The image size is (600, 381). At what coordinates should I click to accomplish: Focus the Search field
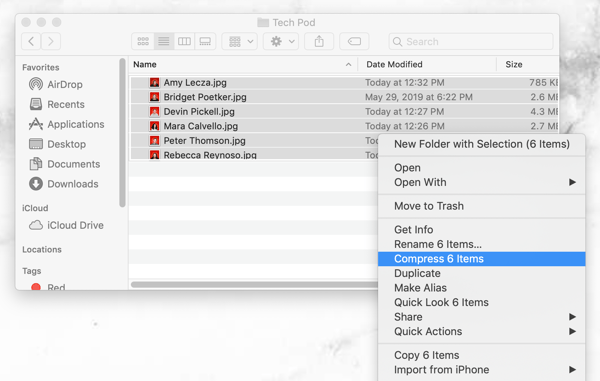pyautogui.click(x=471, y=41)
